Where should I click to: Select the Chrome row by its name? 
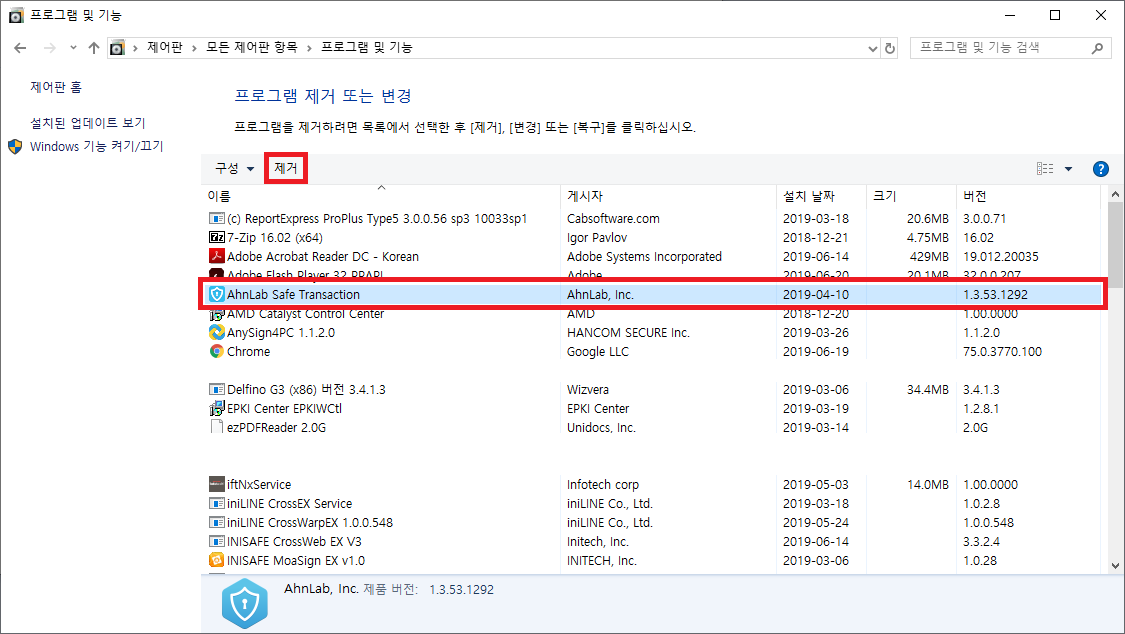[248, 351]
